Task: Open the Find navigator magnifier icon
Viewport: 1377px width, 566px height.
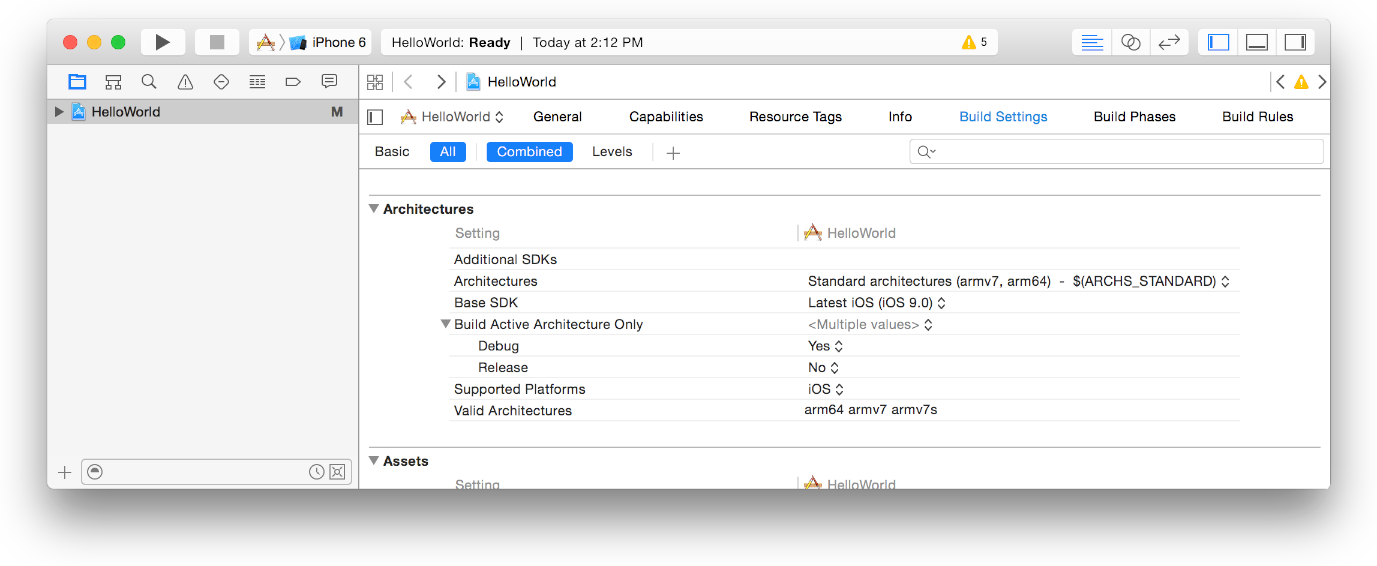Action: 149,82
